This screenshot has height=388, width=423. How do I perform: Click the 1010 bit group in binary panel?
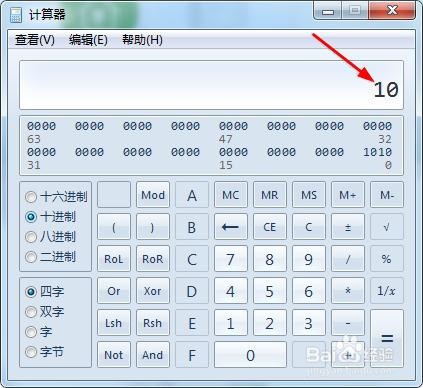(377, 152)
